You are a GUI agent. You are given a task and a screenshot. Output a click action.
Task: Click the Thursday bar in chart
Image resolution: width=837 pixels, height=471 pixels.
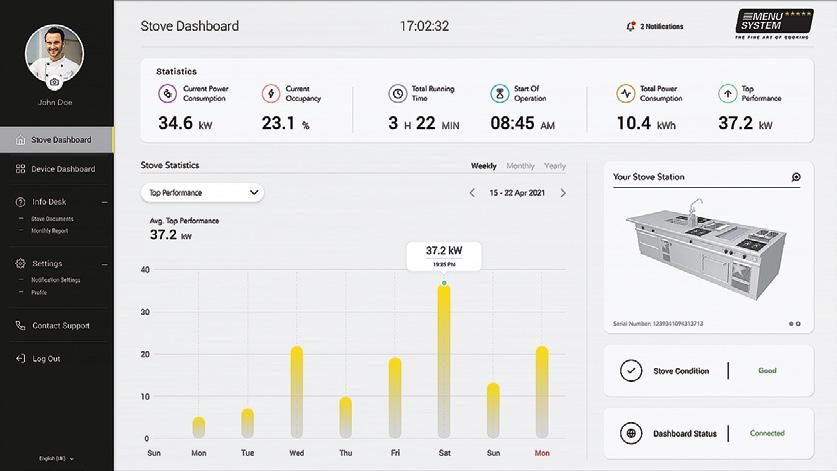[x=346, y=418]
